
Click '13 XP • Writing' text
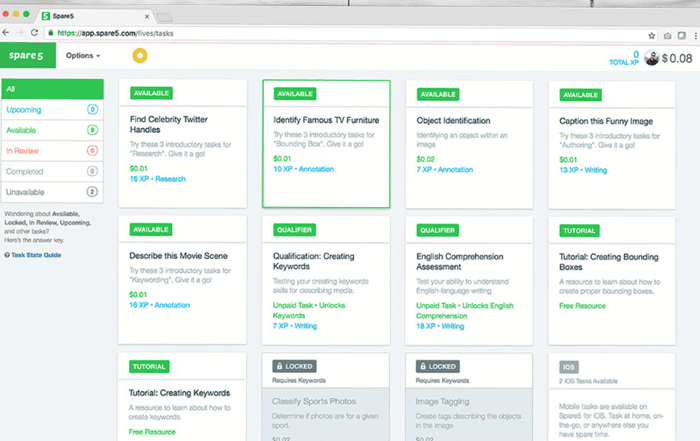583,170
